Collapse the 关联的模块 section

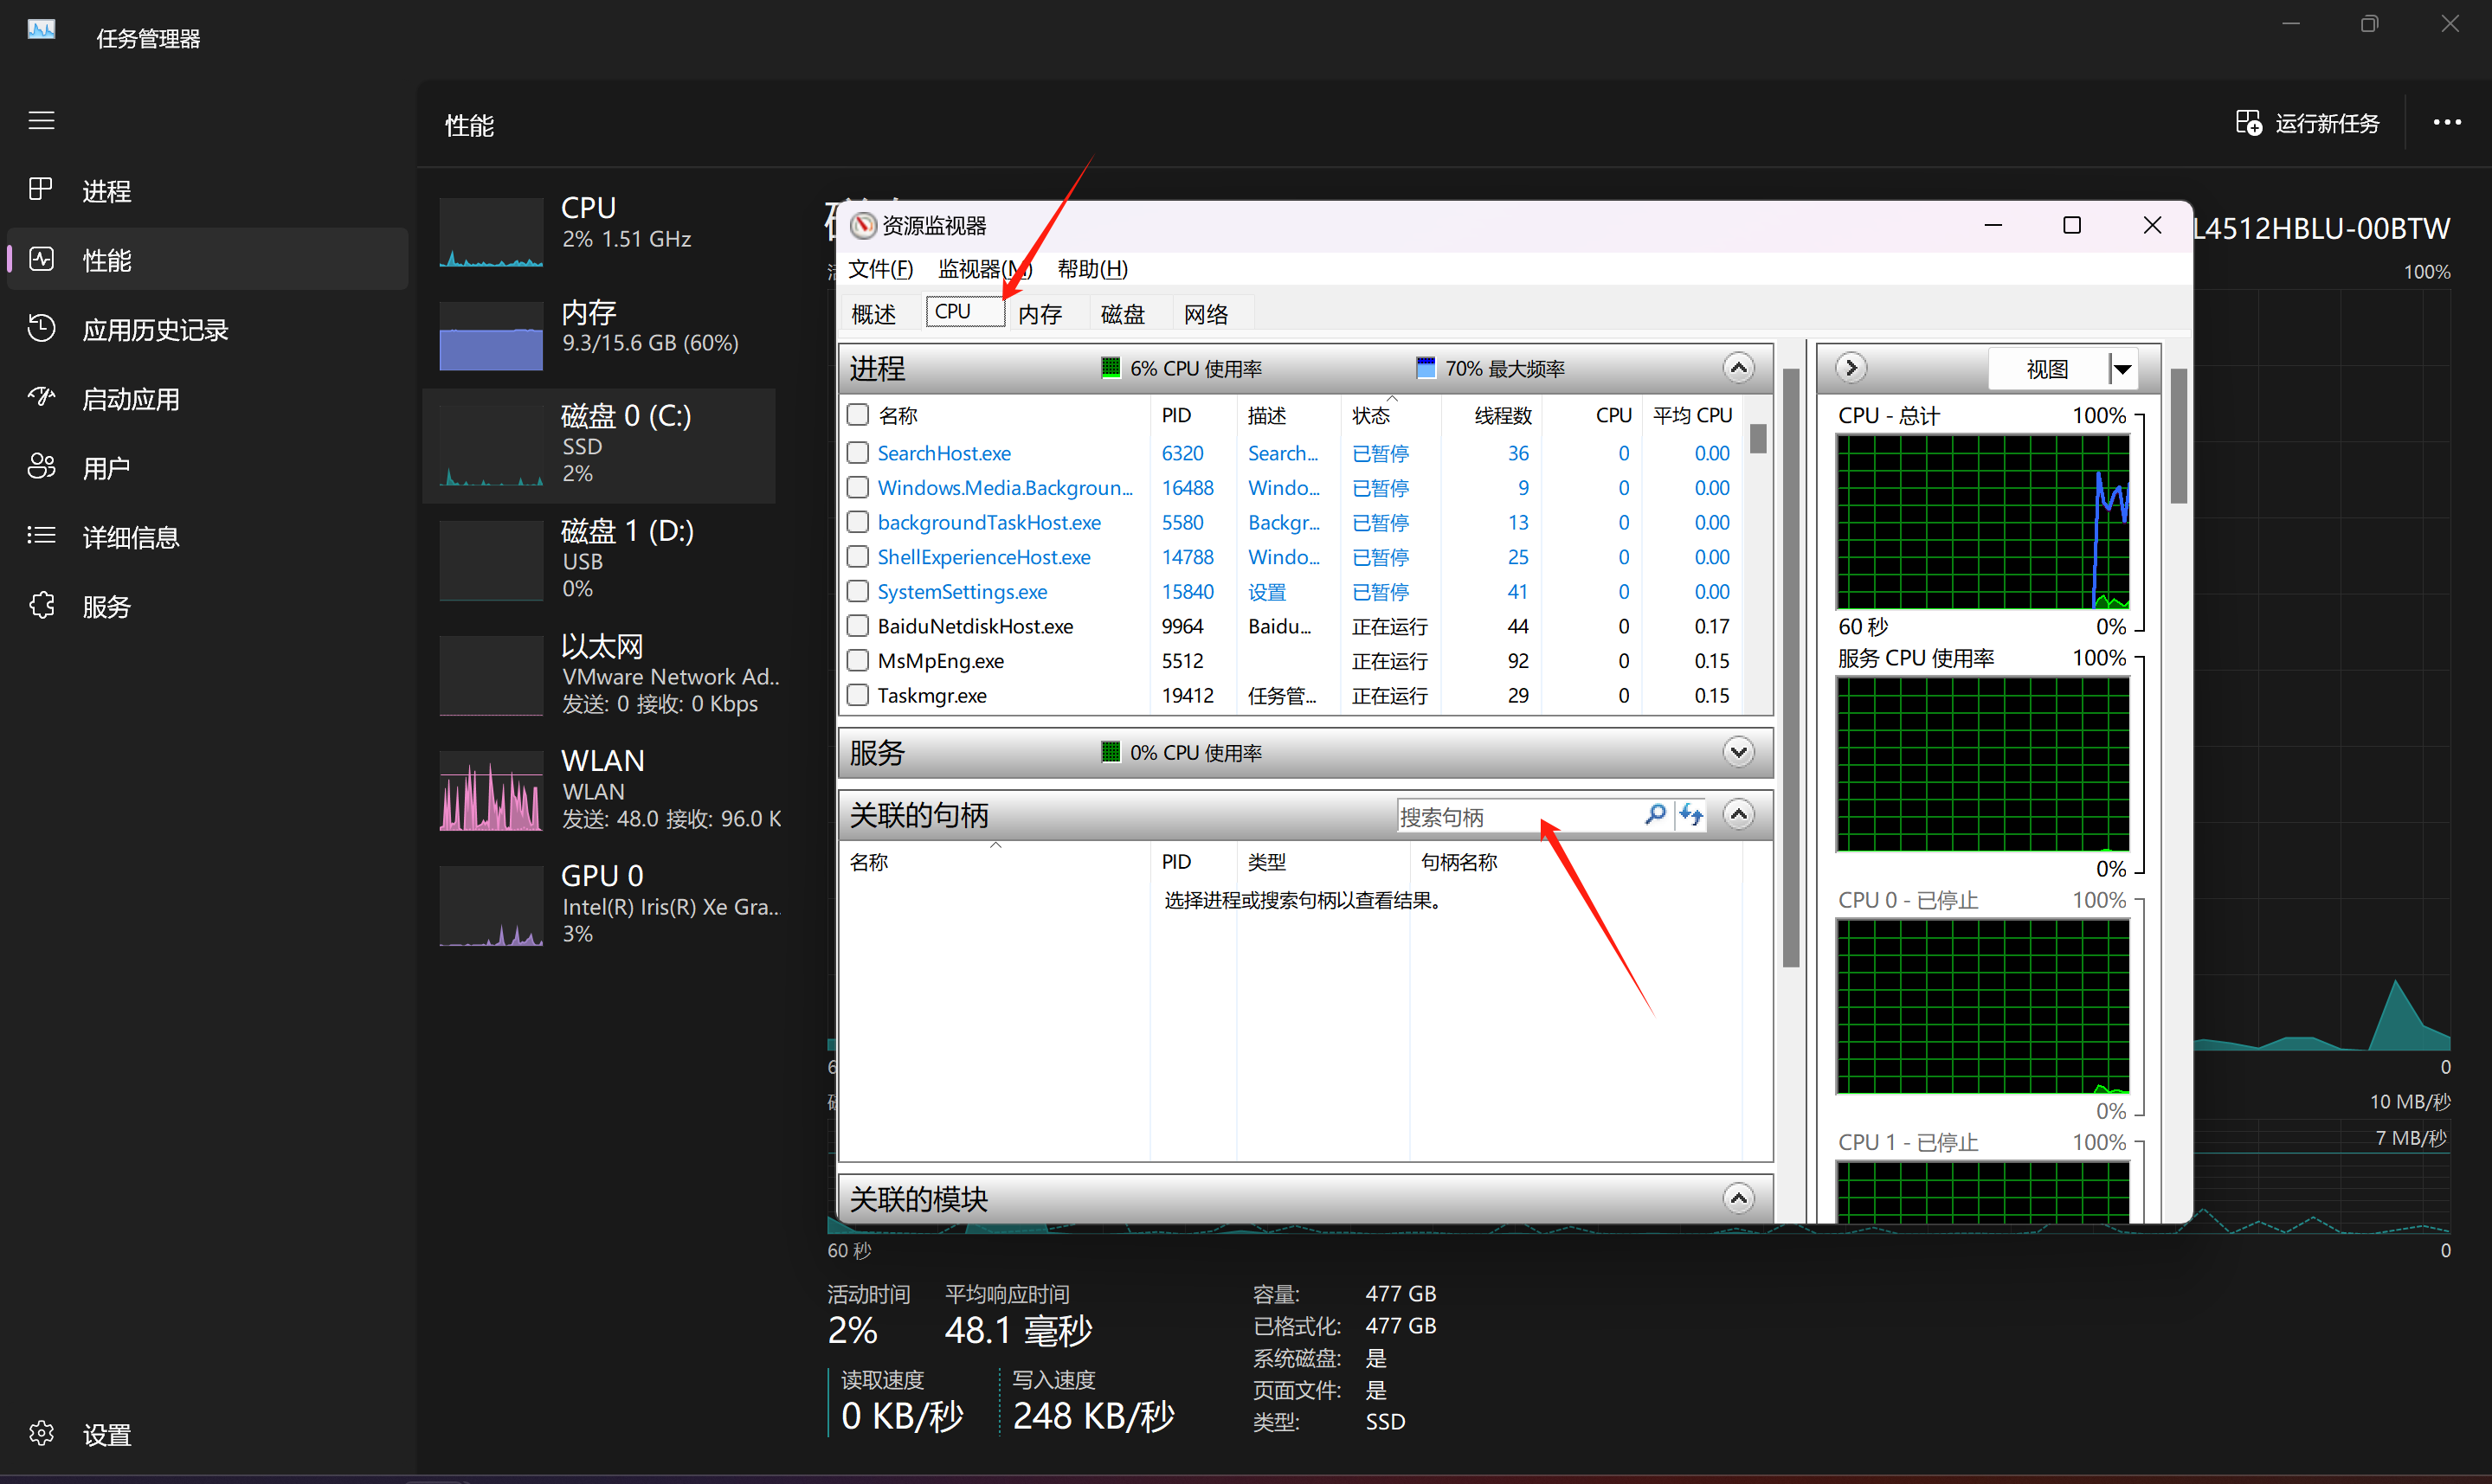tap(1738, 1198)
